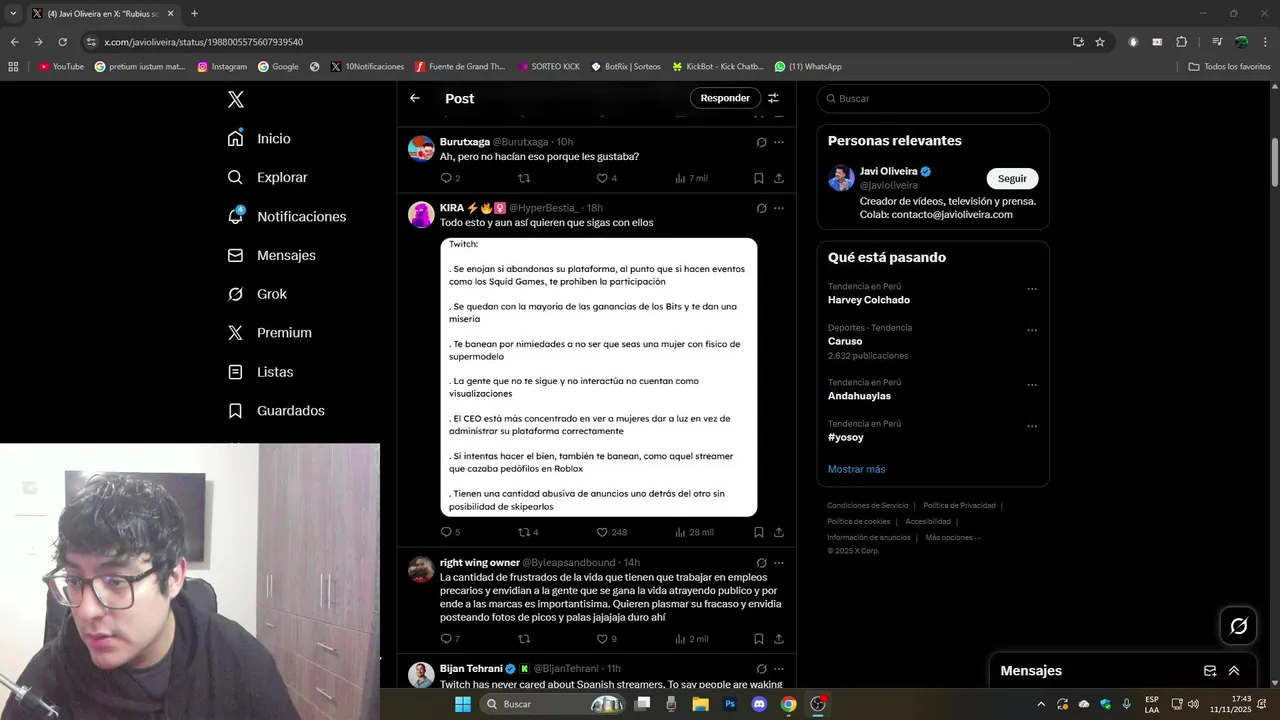
Task: Share the right wing owner post
Action: point(779,638)
